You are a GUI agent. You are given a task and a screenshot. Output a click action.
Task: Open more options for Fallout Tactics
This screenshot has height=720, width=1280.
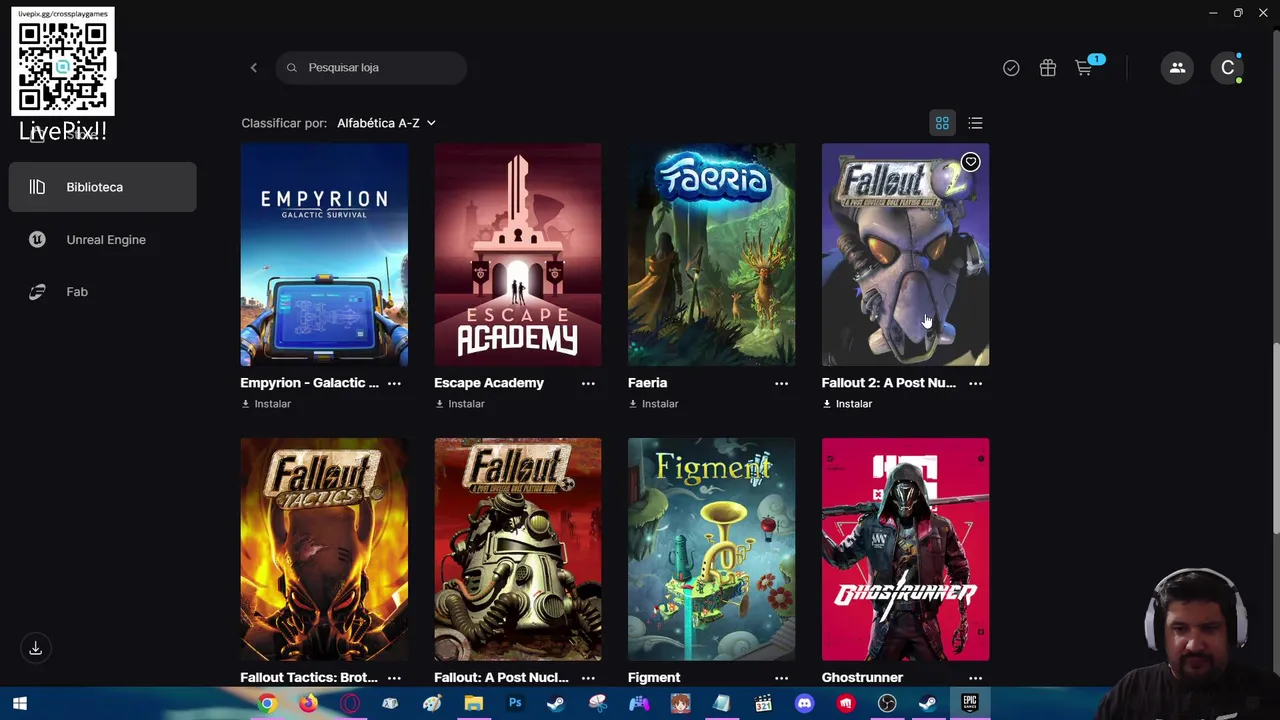click(394, 678)
